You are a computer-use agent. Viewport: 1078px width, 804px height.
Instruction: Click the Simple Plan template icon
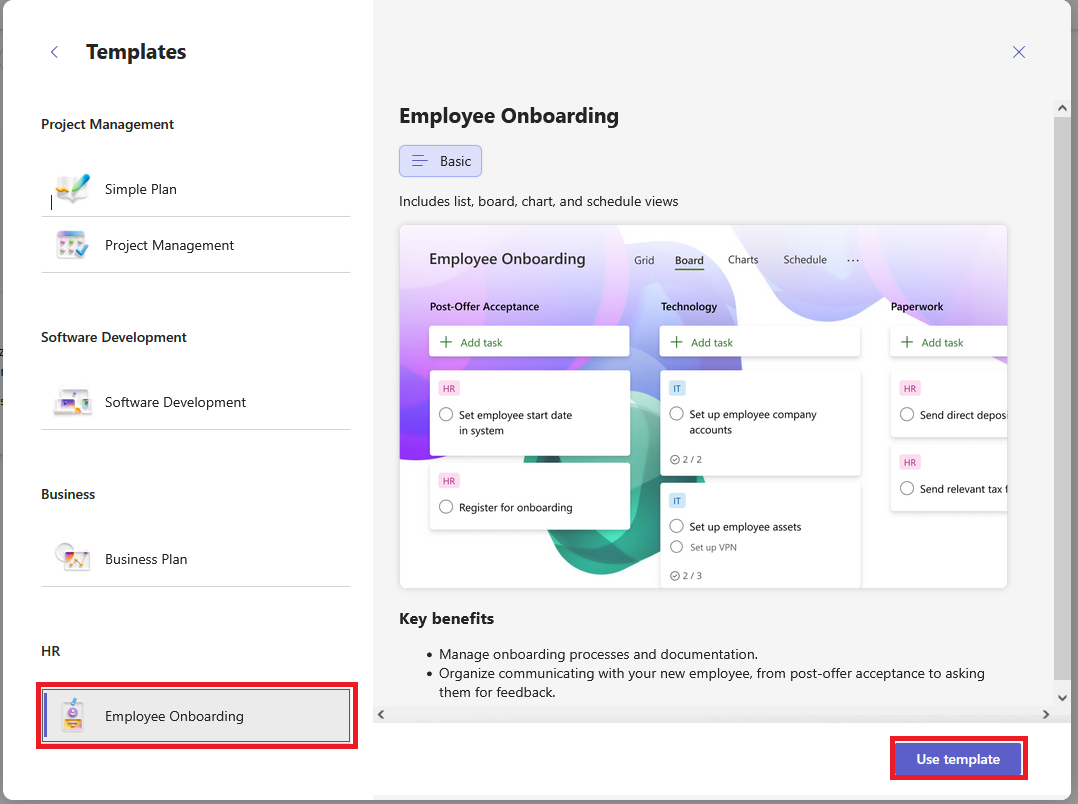(73, 189)
